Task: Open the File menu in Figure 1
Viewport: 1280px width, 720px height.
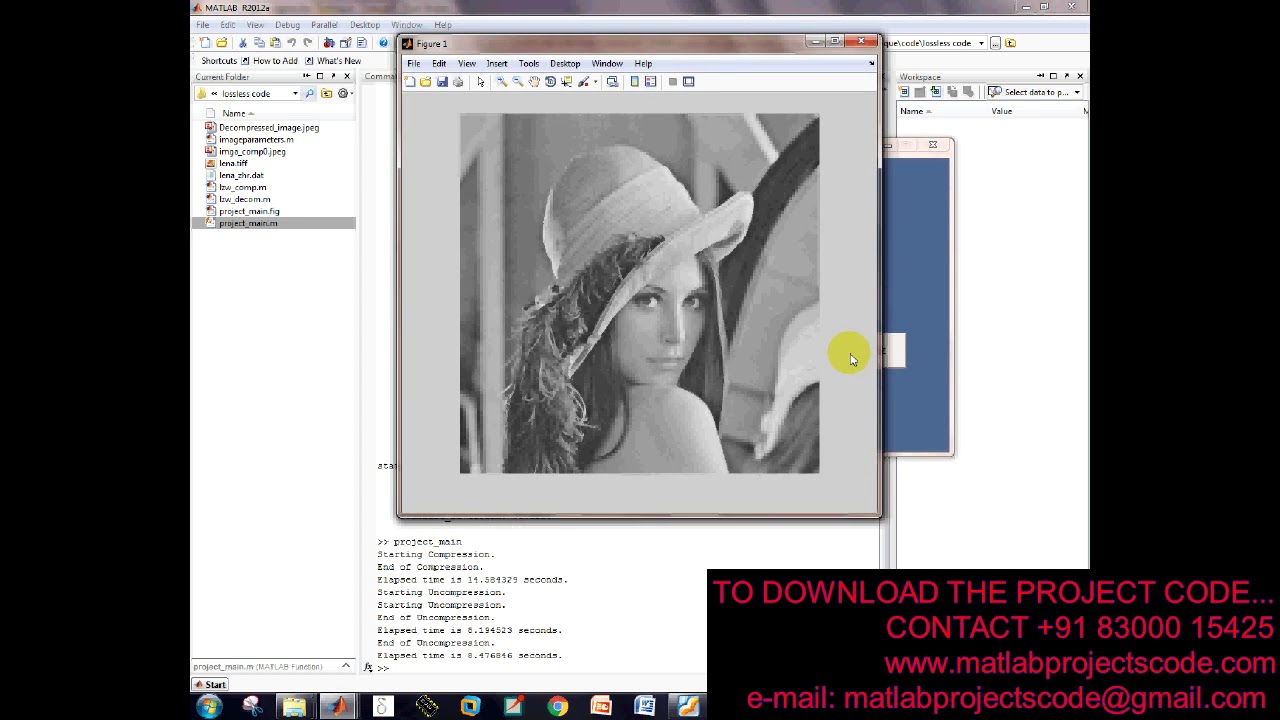Action: (x=413, y=64)
